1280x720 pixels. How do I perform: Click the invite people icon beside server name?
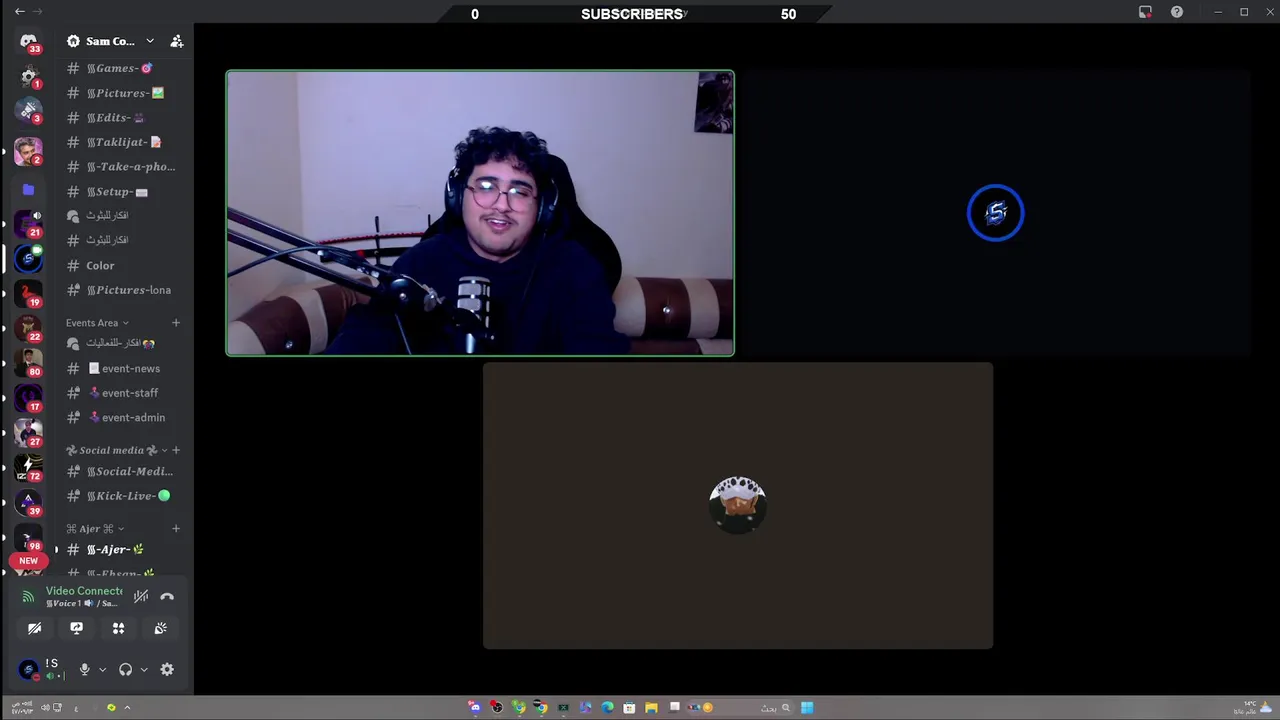pyautogui.click(x=177, y=41)
